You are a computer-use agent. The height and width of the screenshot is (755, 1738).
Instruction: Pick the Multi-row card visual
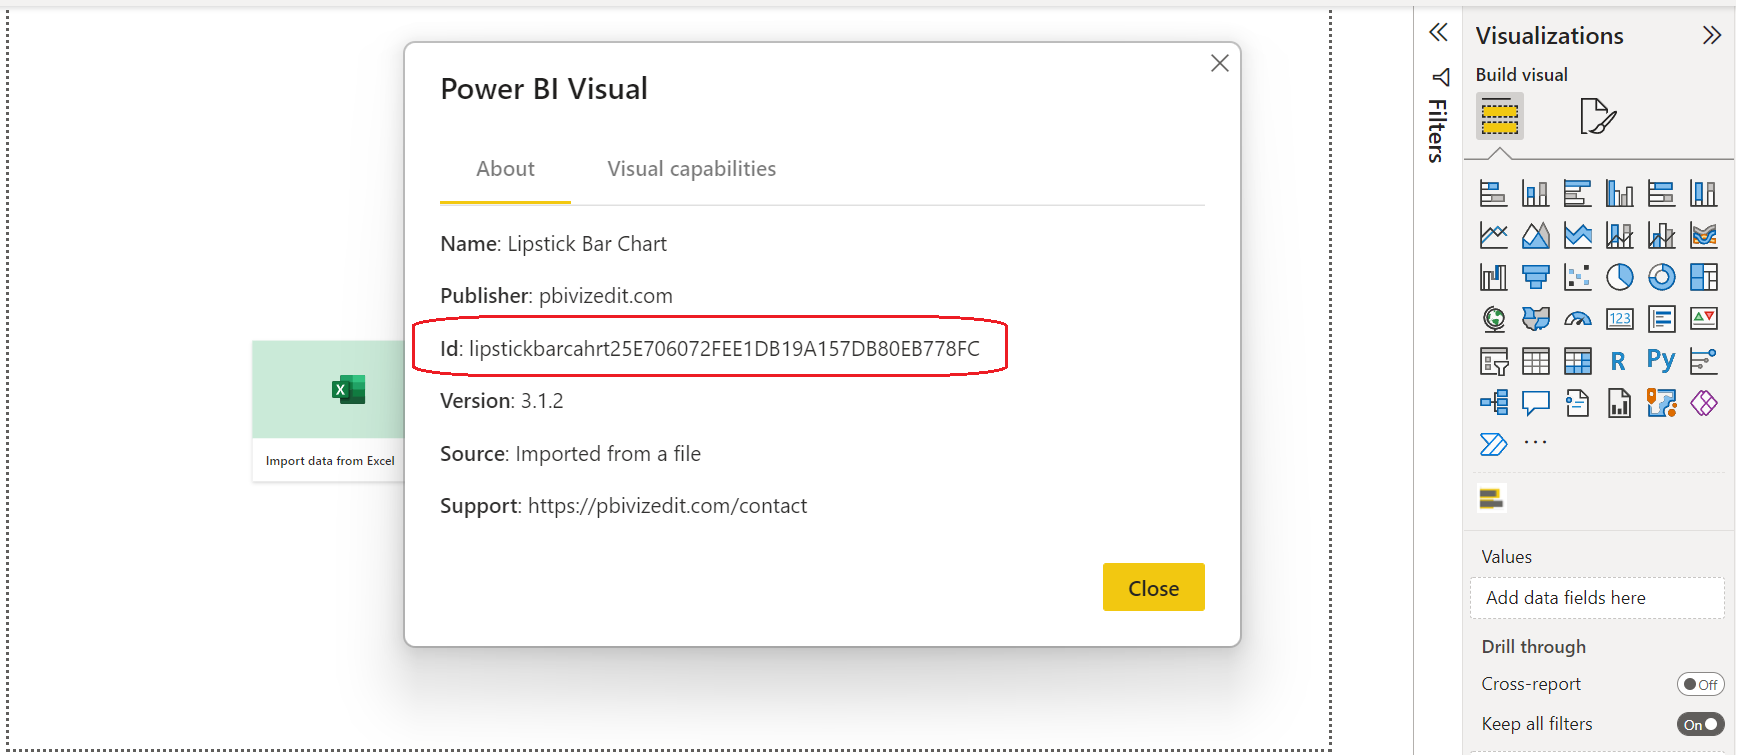pos(1661,319)
